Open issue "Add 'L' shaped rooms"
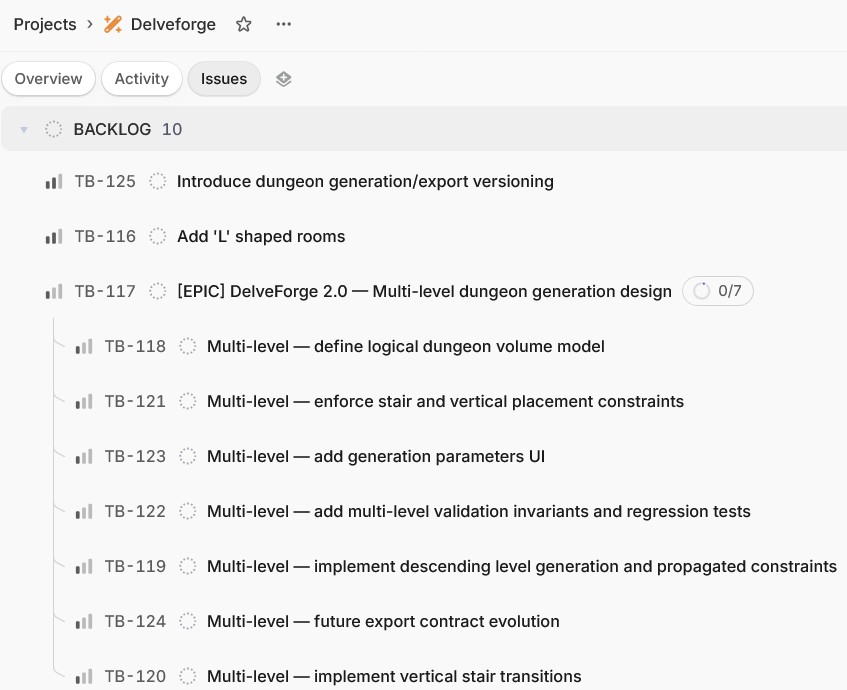The image size is (847, 690). [x=261, y=237]
